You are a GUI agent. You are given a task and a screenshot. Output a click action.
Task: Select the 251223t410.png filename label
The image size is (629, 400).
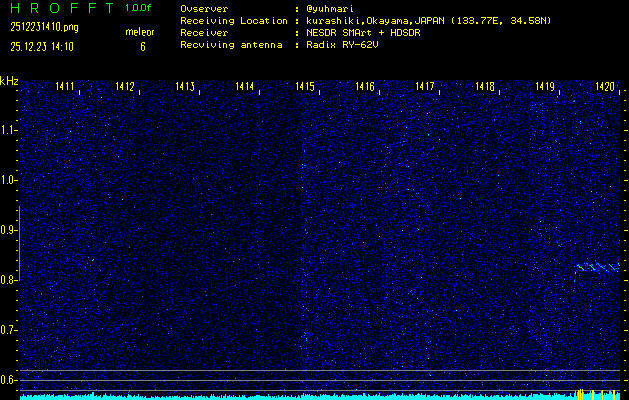pyautogui.click(x=42, y=28)
